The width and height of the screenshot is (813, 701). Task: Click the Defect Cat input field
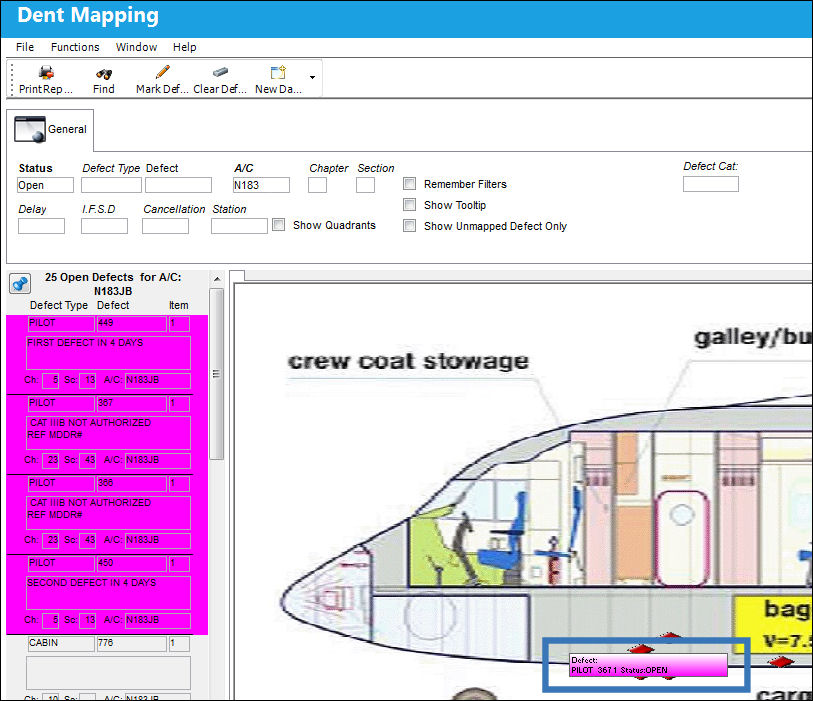point(711,184)
